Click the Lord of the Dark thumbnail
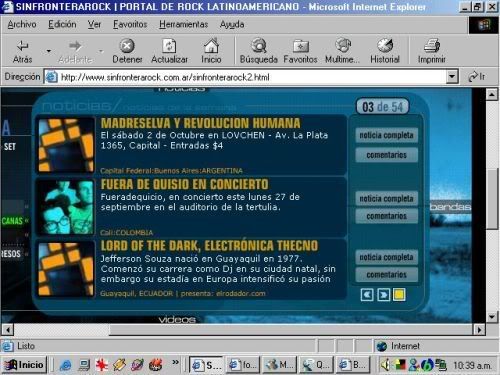Viewport: 500px width, 375px height. click(66, 269)
